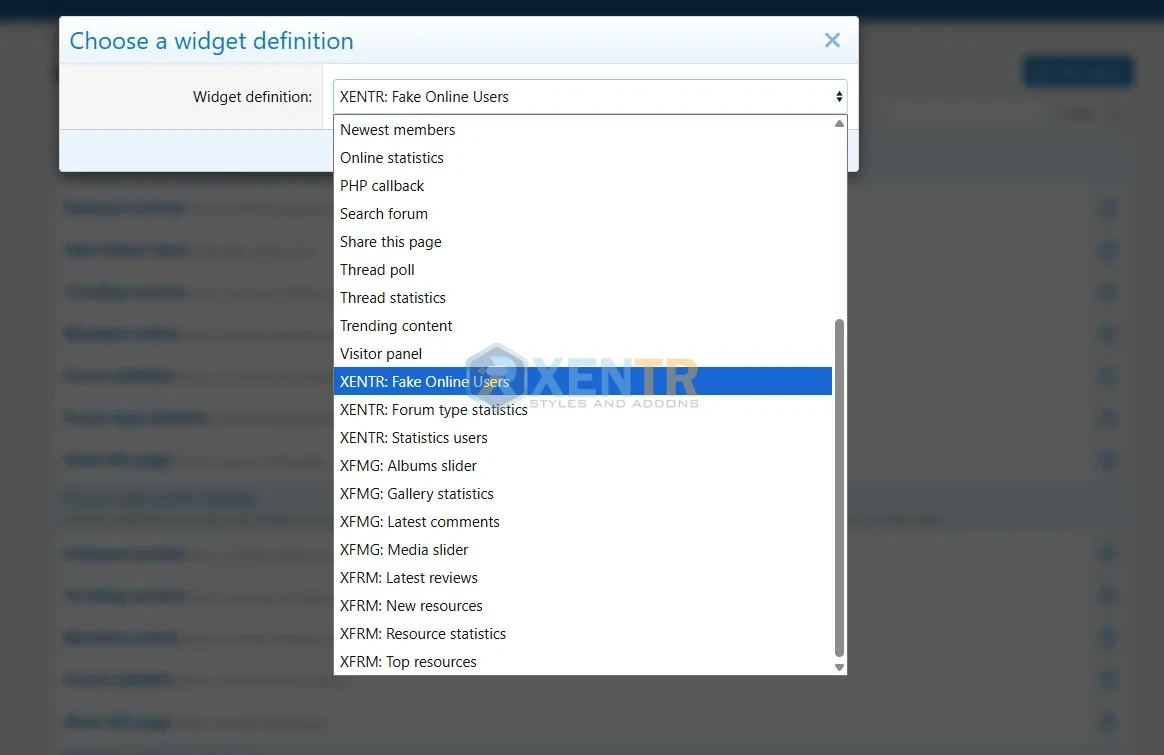Select the Share this page option

[390, 241]
